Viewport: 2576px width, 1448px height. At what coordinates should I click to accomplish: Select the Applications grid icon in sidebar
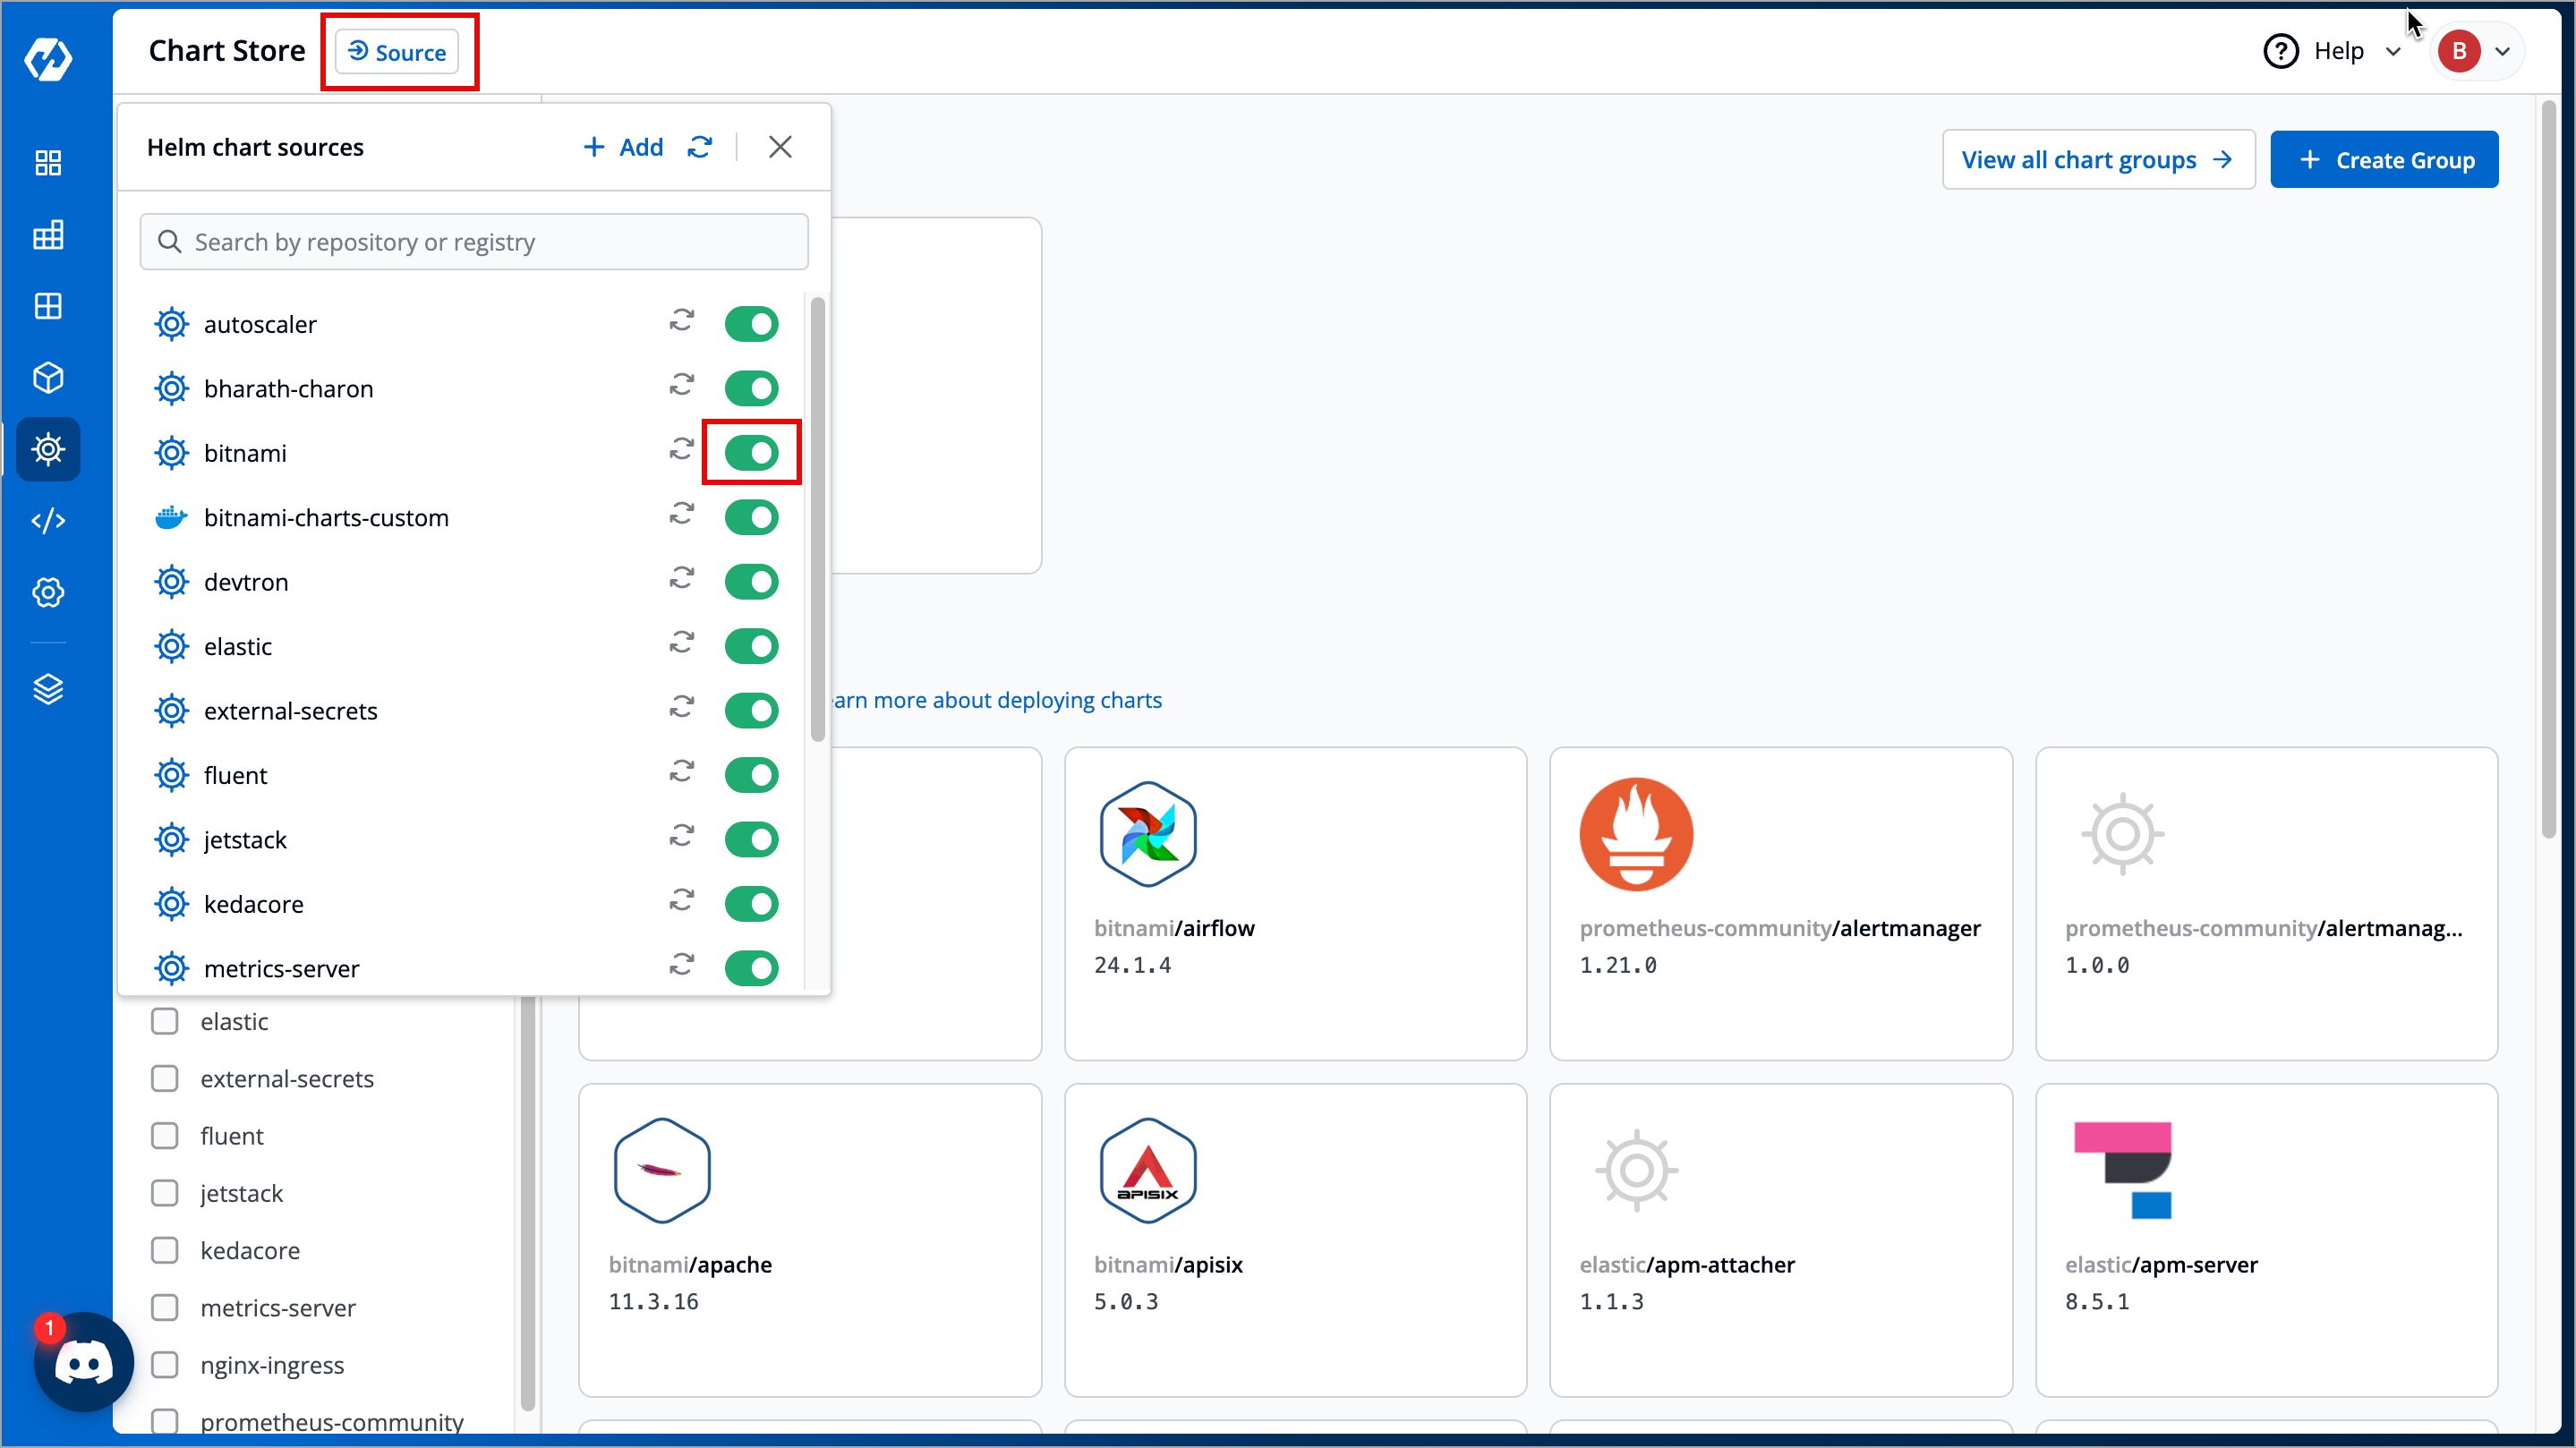pyautogui.click(x=47, y=162)
